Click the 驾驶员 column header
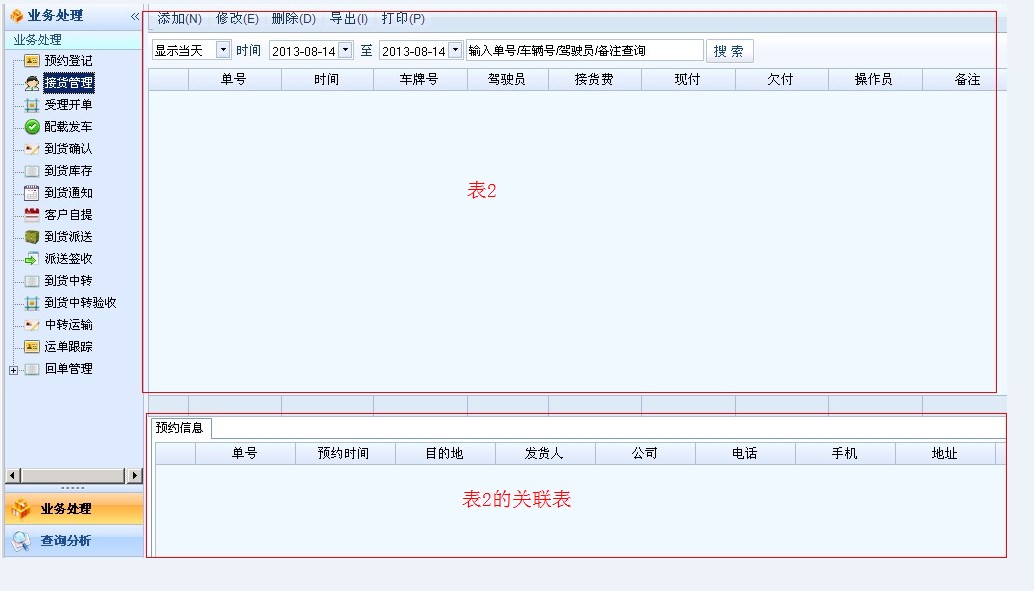This screenshot has width=1034, height=591. (508, 79)
